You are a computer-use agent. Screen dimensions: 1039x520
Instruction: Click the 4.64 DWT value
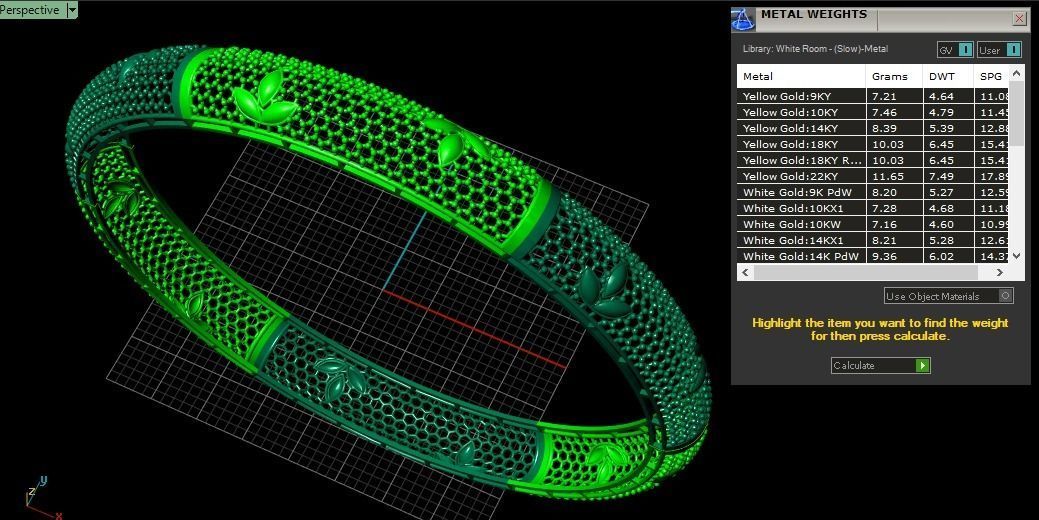[x=941, y=97]
